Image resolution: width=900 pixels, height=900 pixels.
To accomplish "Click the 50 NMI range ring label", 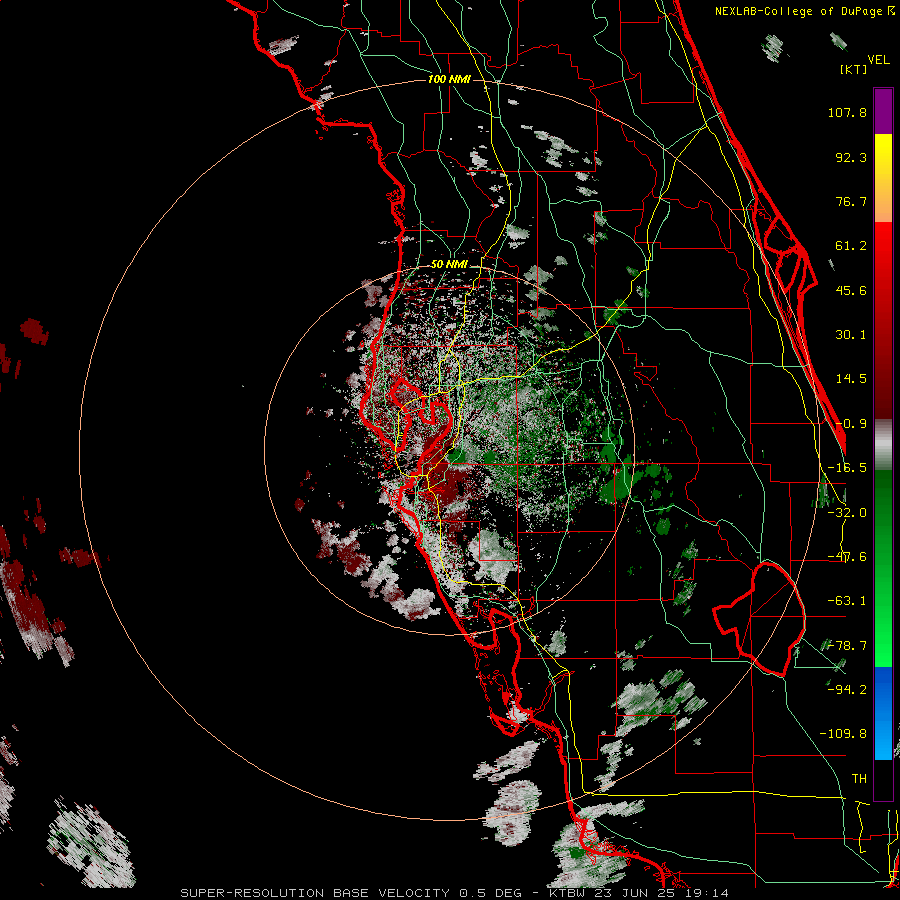I will click(x=449, y=265).
